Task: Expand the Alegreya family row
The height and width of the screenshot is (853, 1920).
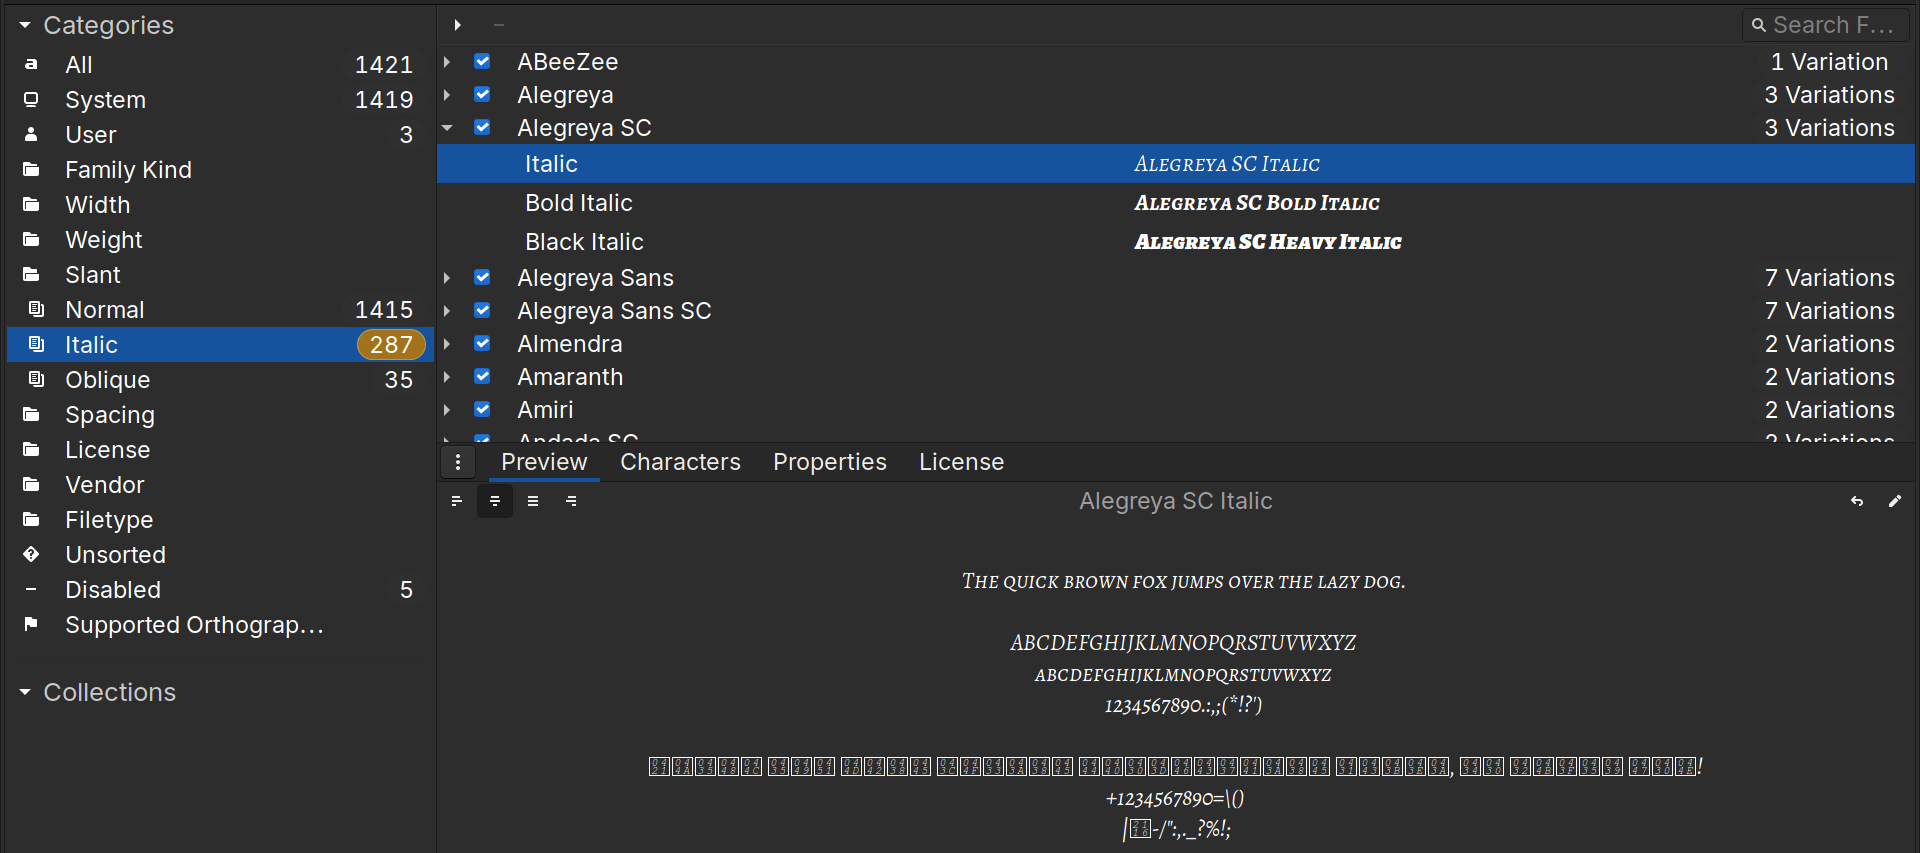Action: [447, 95]
